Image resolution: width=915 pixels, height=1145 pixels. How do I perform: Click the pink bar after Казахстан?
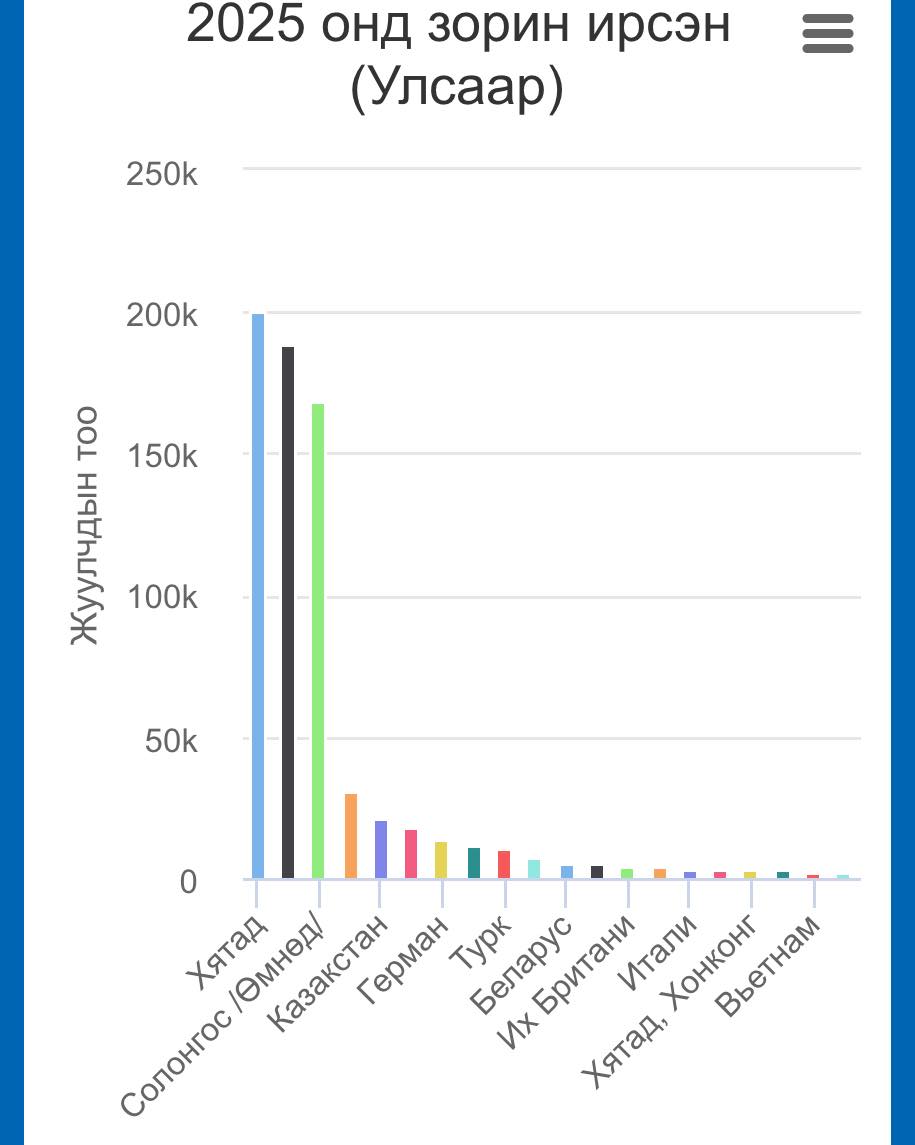tap(411, 854)
